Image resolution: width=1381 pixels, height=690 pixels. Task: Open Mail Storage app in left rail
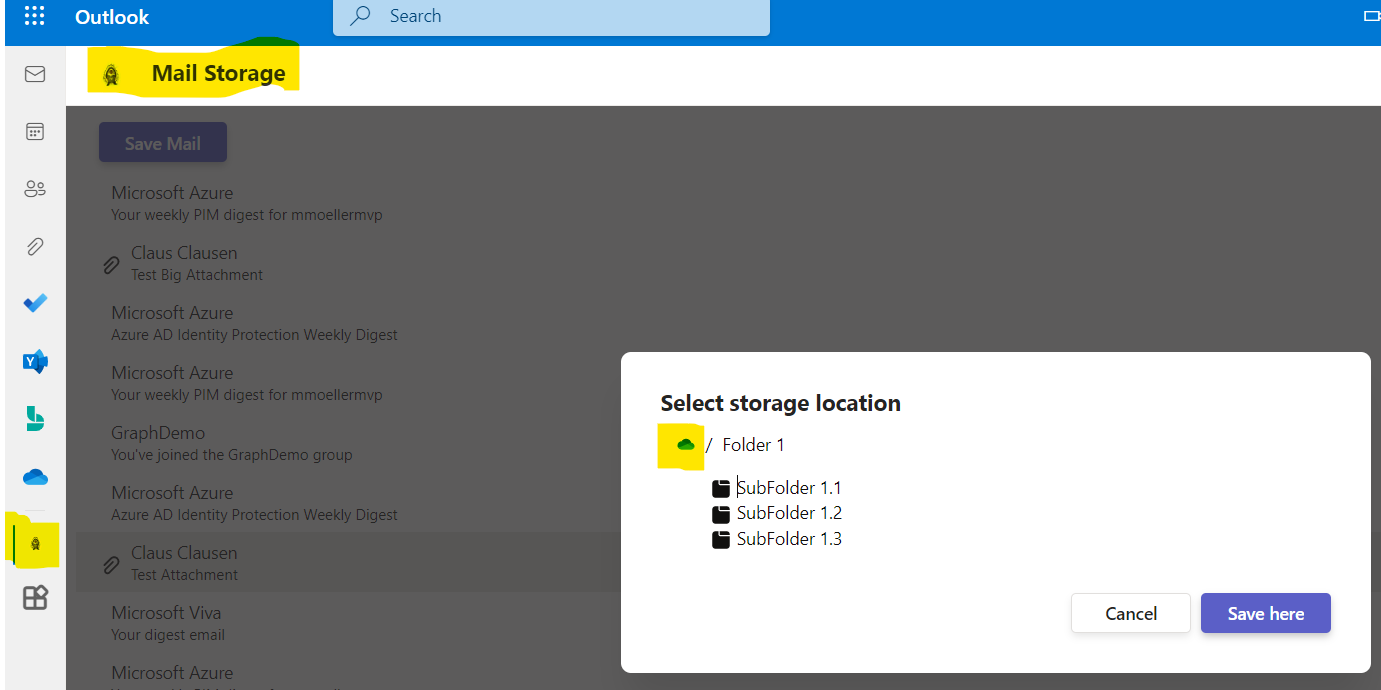(x=36, y=543)
